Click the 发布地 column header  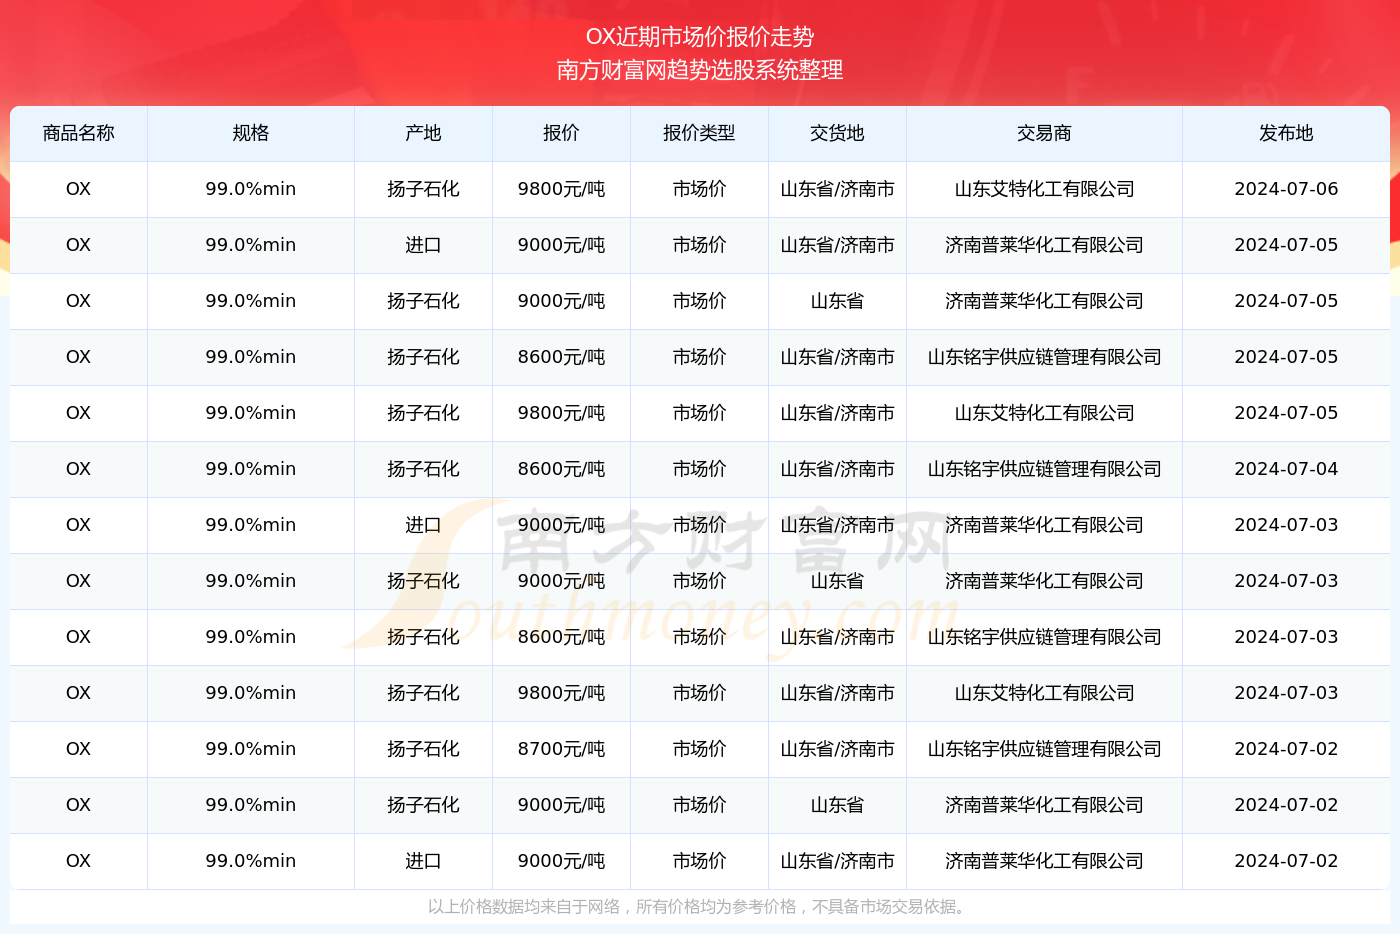tap(1286, 133)
